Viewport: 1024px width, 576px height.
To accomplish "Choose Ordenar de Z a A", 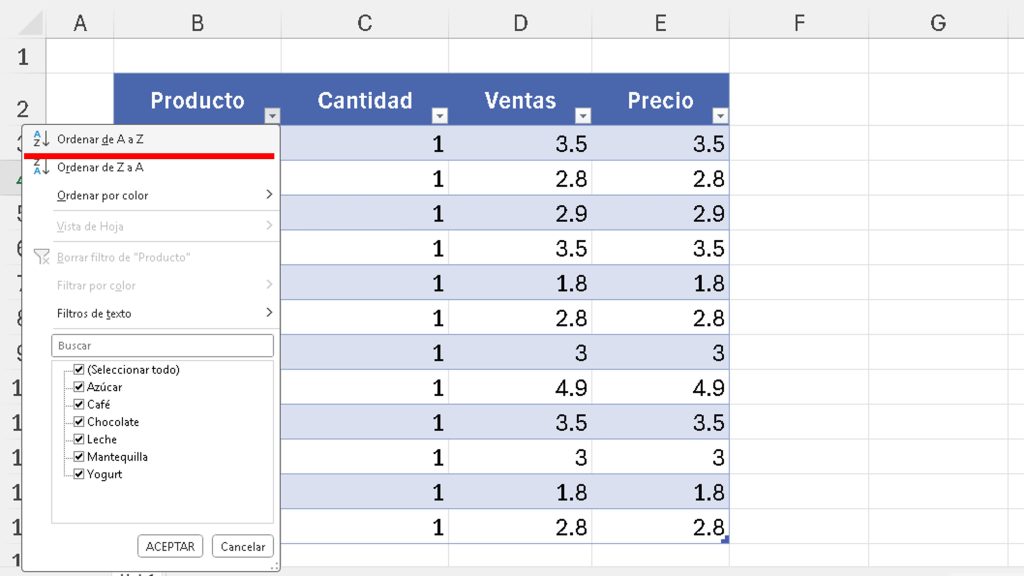I will tap(100, 168).
